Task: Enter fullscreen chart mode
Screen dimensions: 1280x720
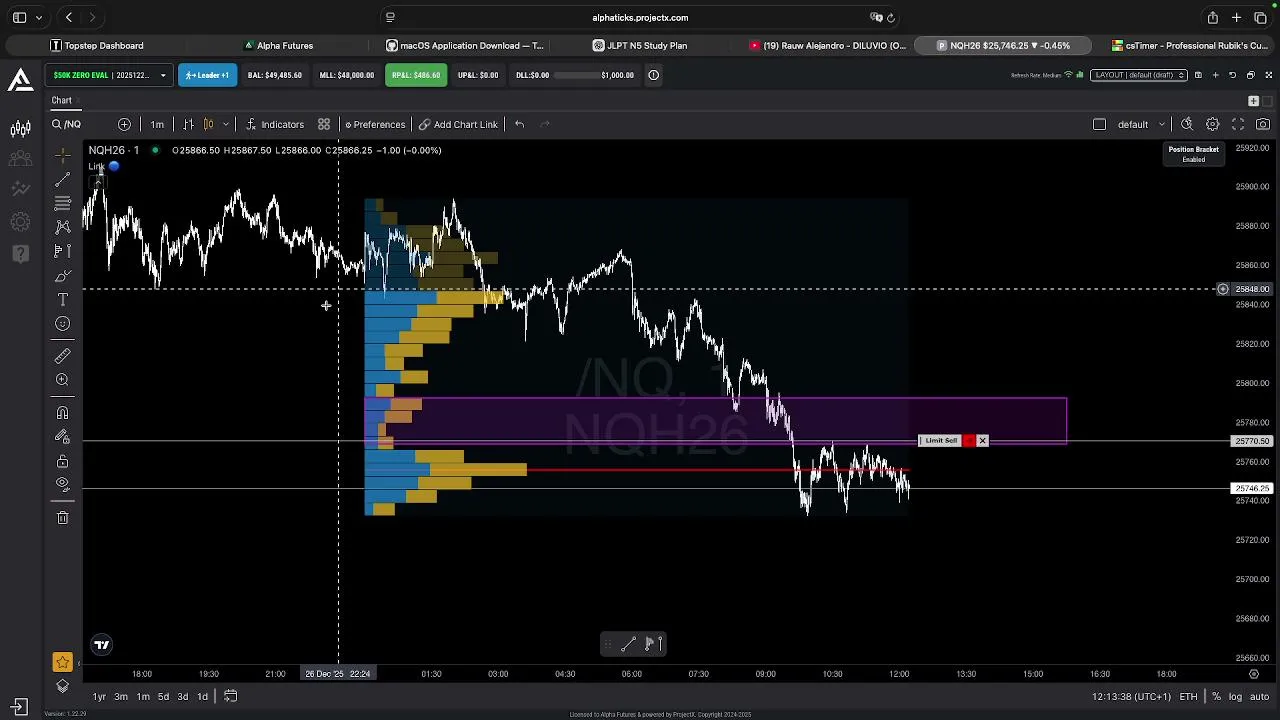Action: 1238,124
